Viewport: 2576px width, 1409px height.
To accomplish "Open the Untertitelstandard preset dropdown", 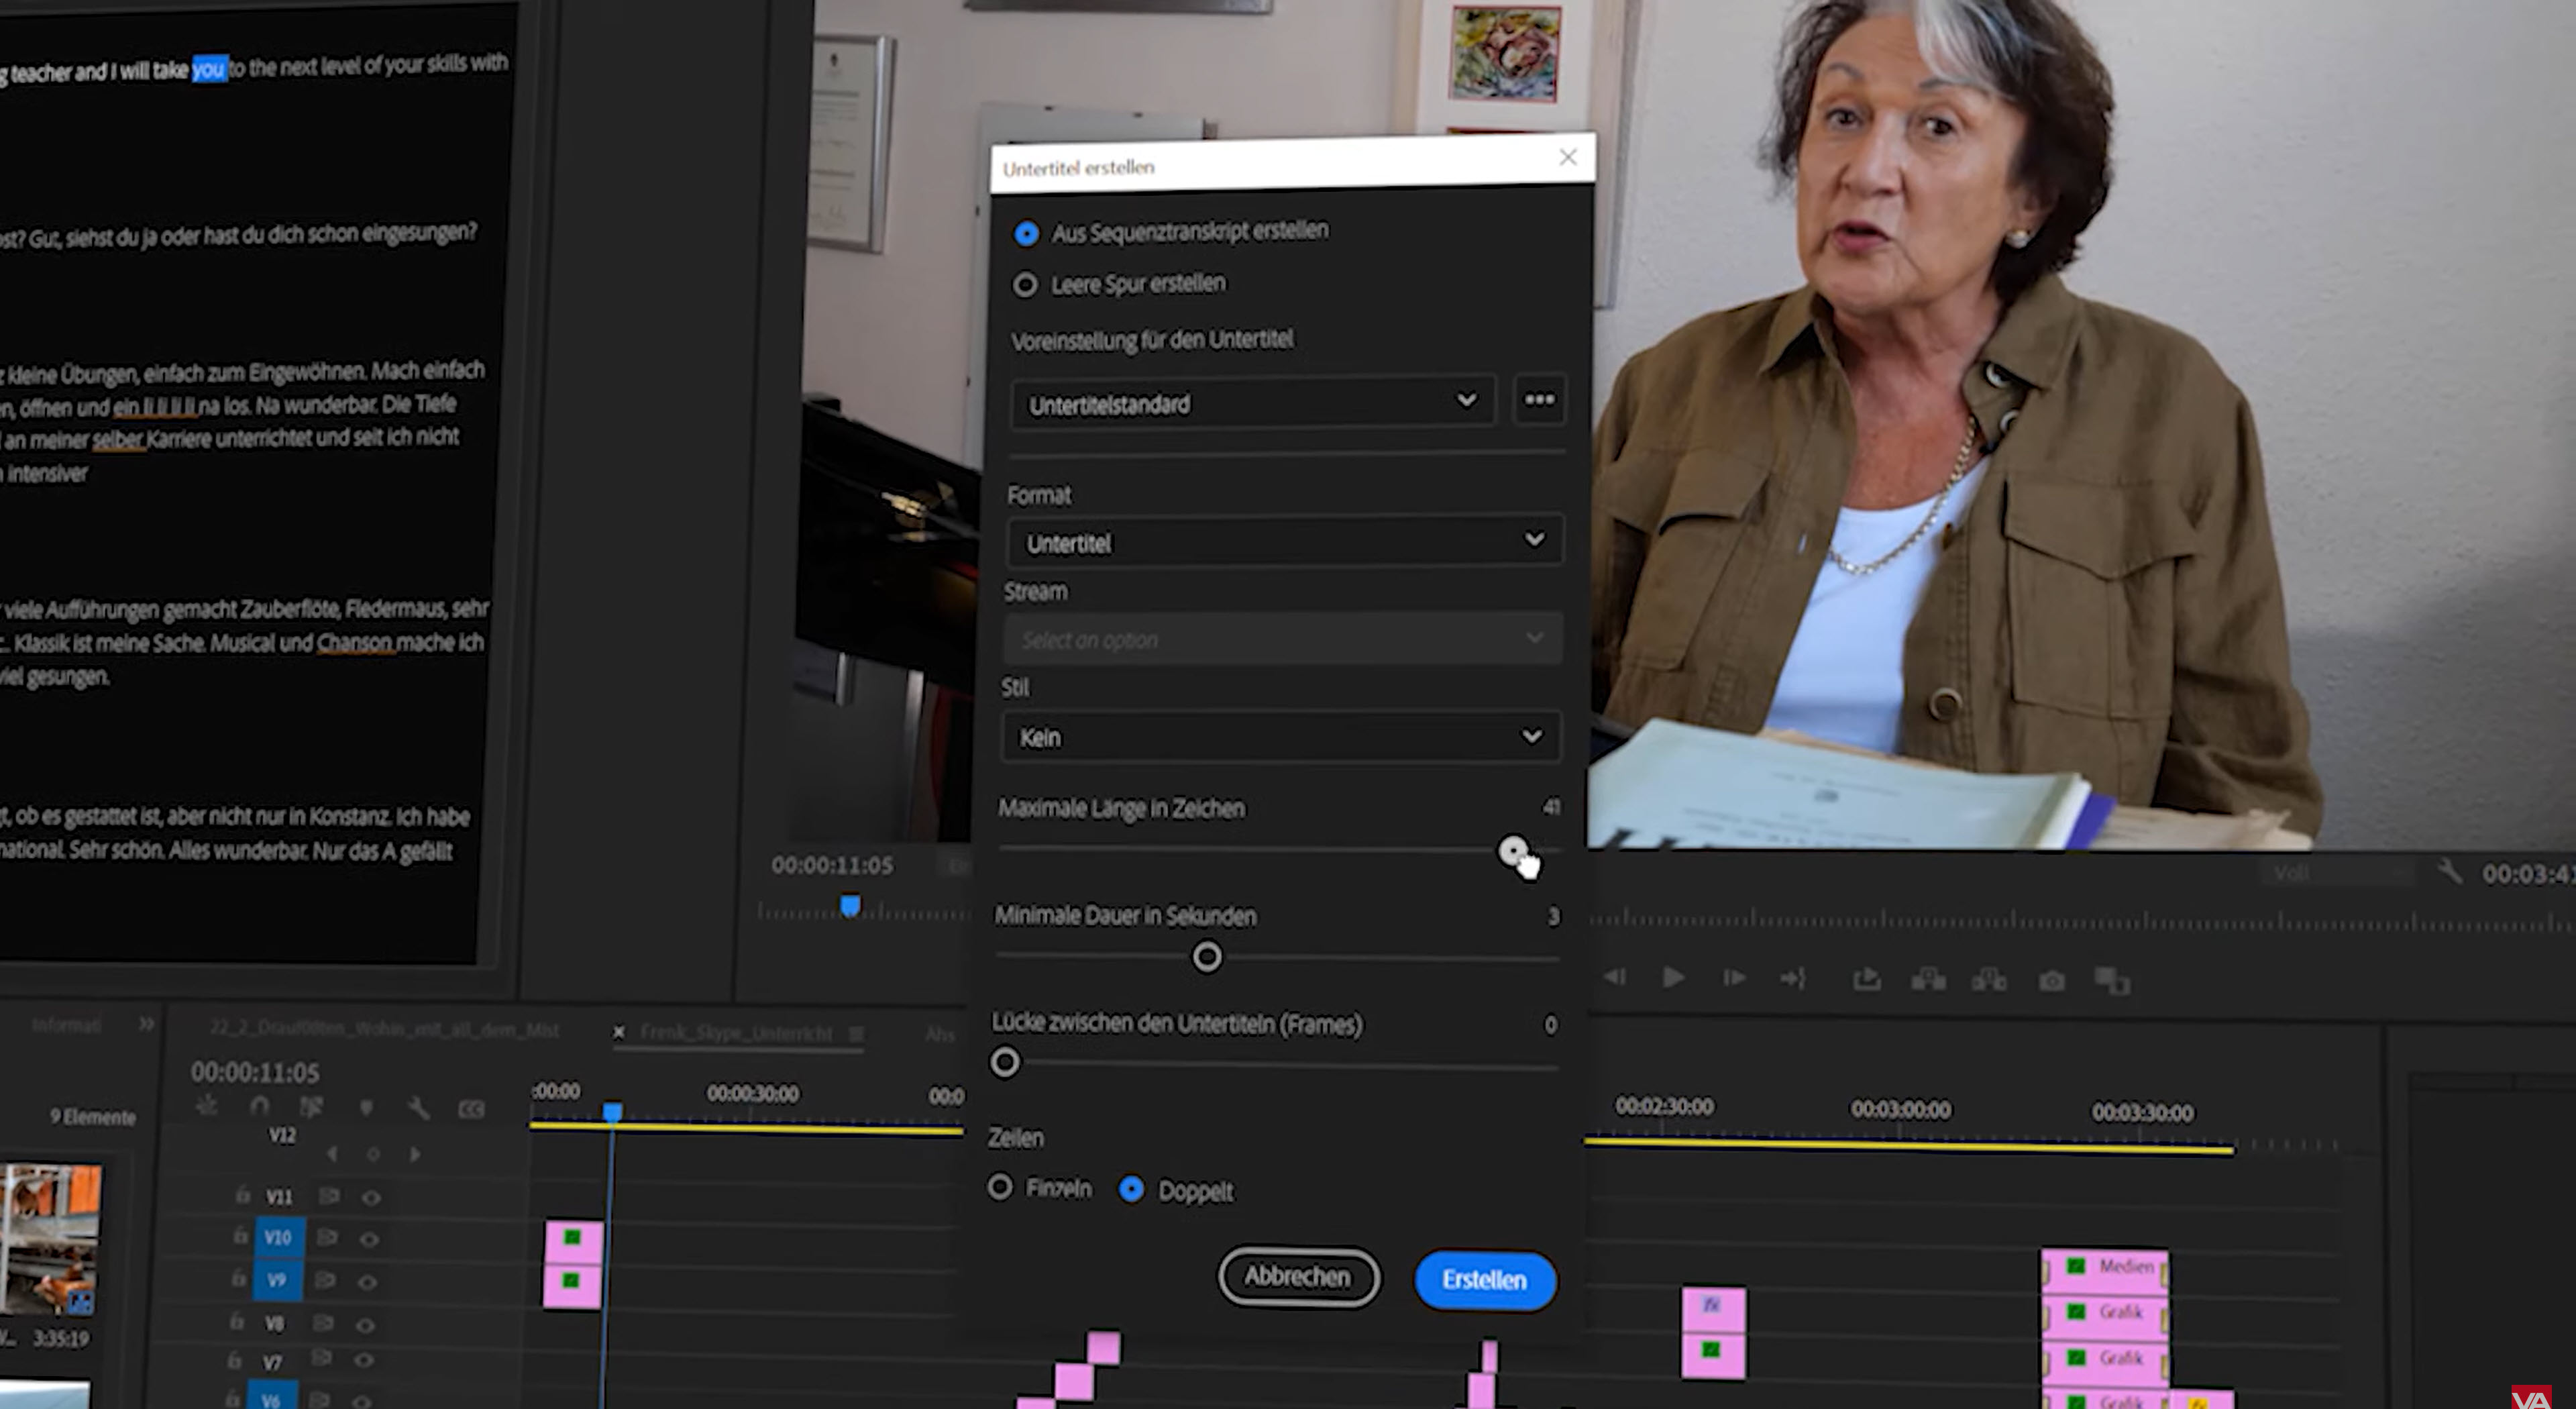I will (1252, 403).
